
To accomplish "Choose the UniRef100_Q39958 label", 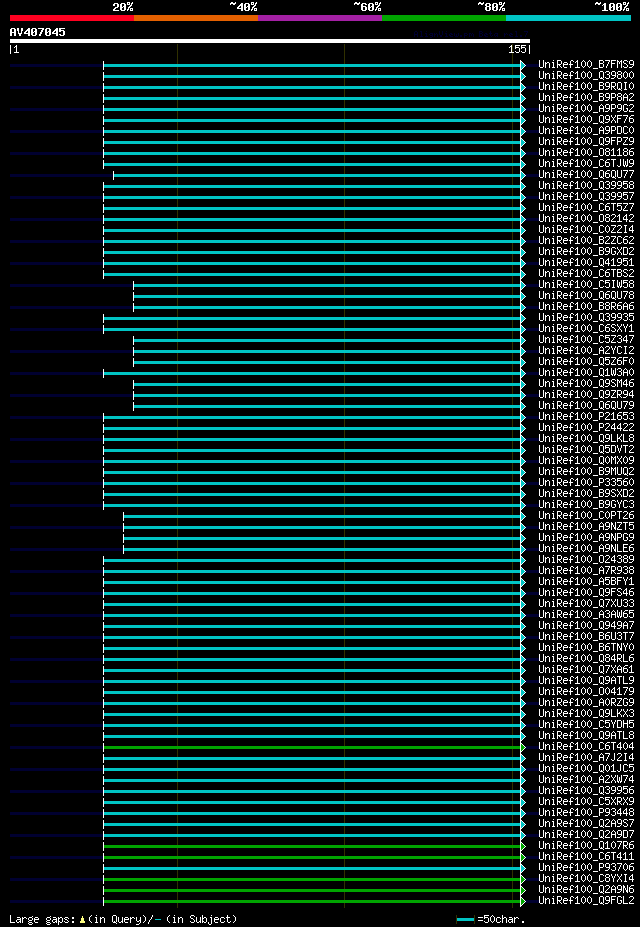I will [586, 186].
